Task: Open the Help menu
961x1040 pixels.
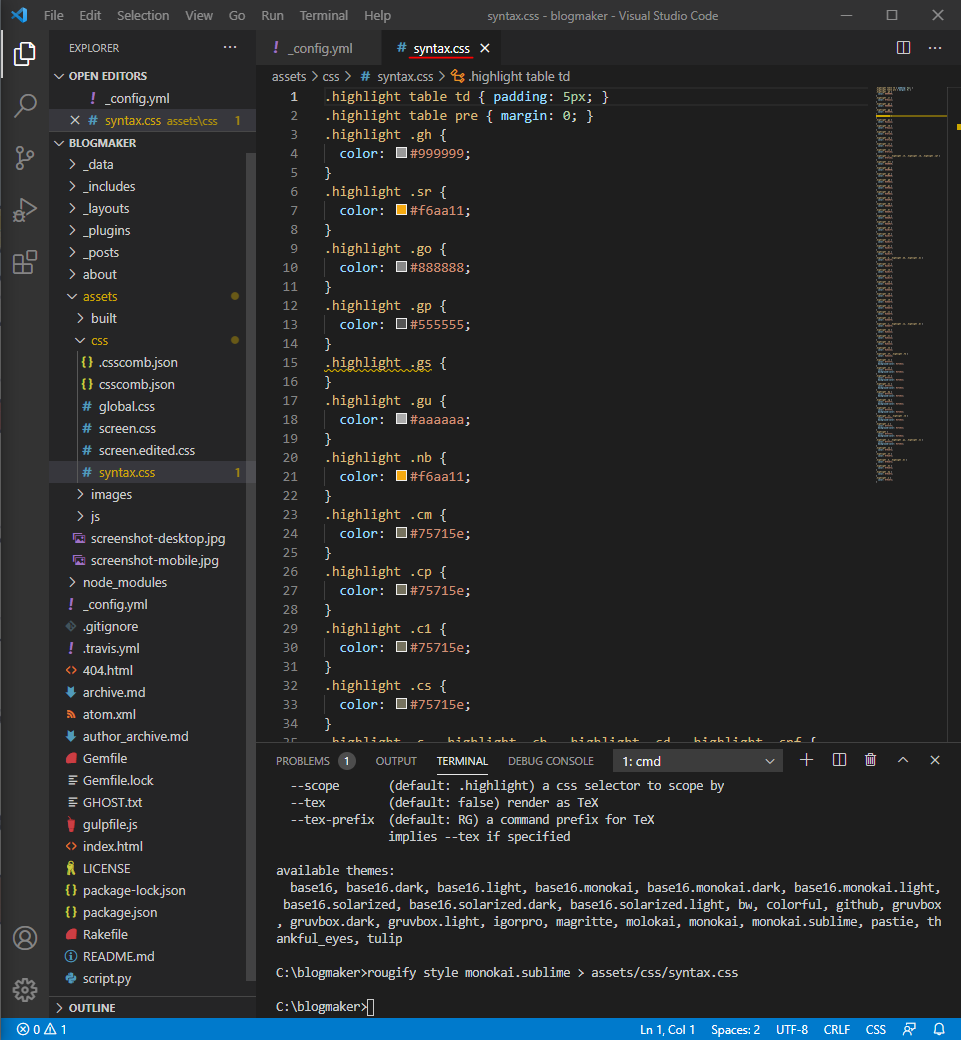Action: (x=377, y=15)
